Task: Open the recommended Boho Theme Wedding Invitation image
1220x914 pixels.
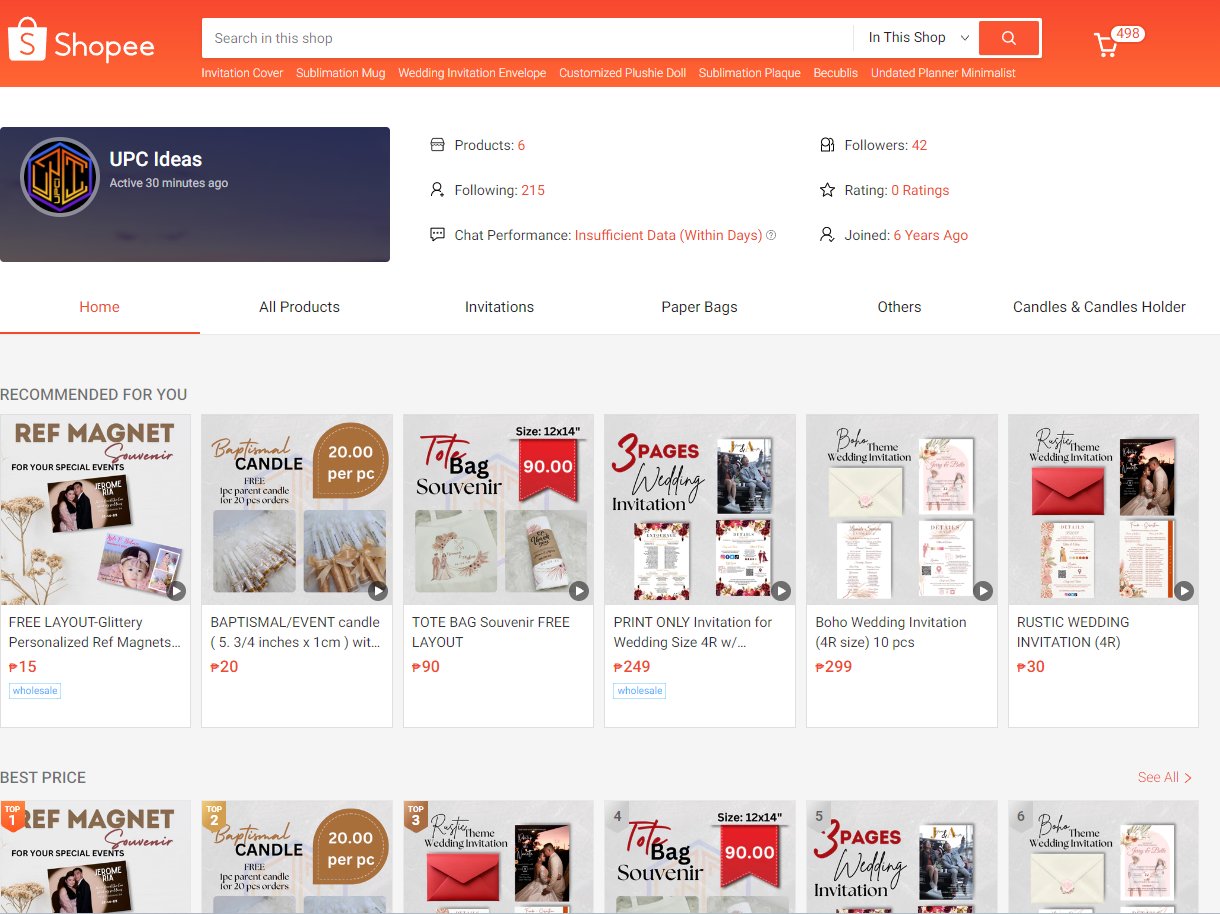Action: tap(902, 509)
